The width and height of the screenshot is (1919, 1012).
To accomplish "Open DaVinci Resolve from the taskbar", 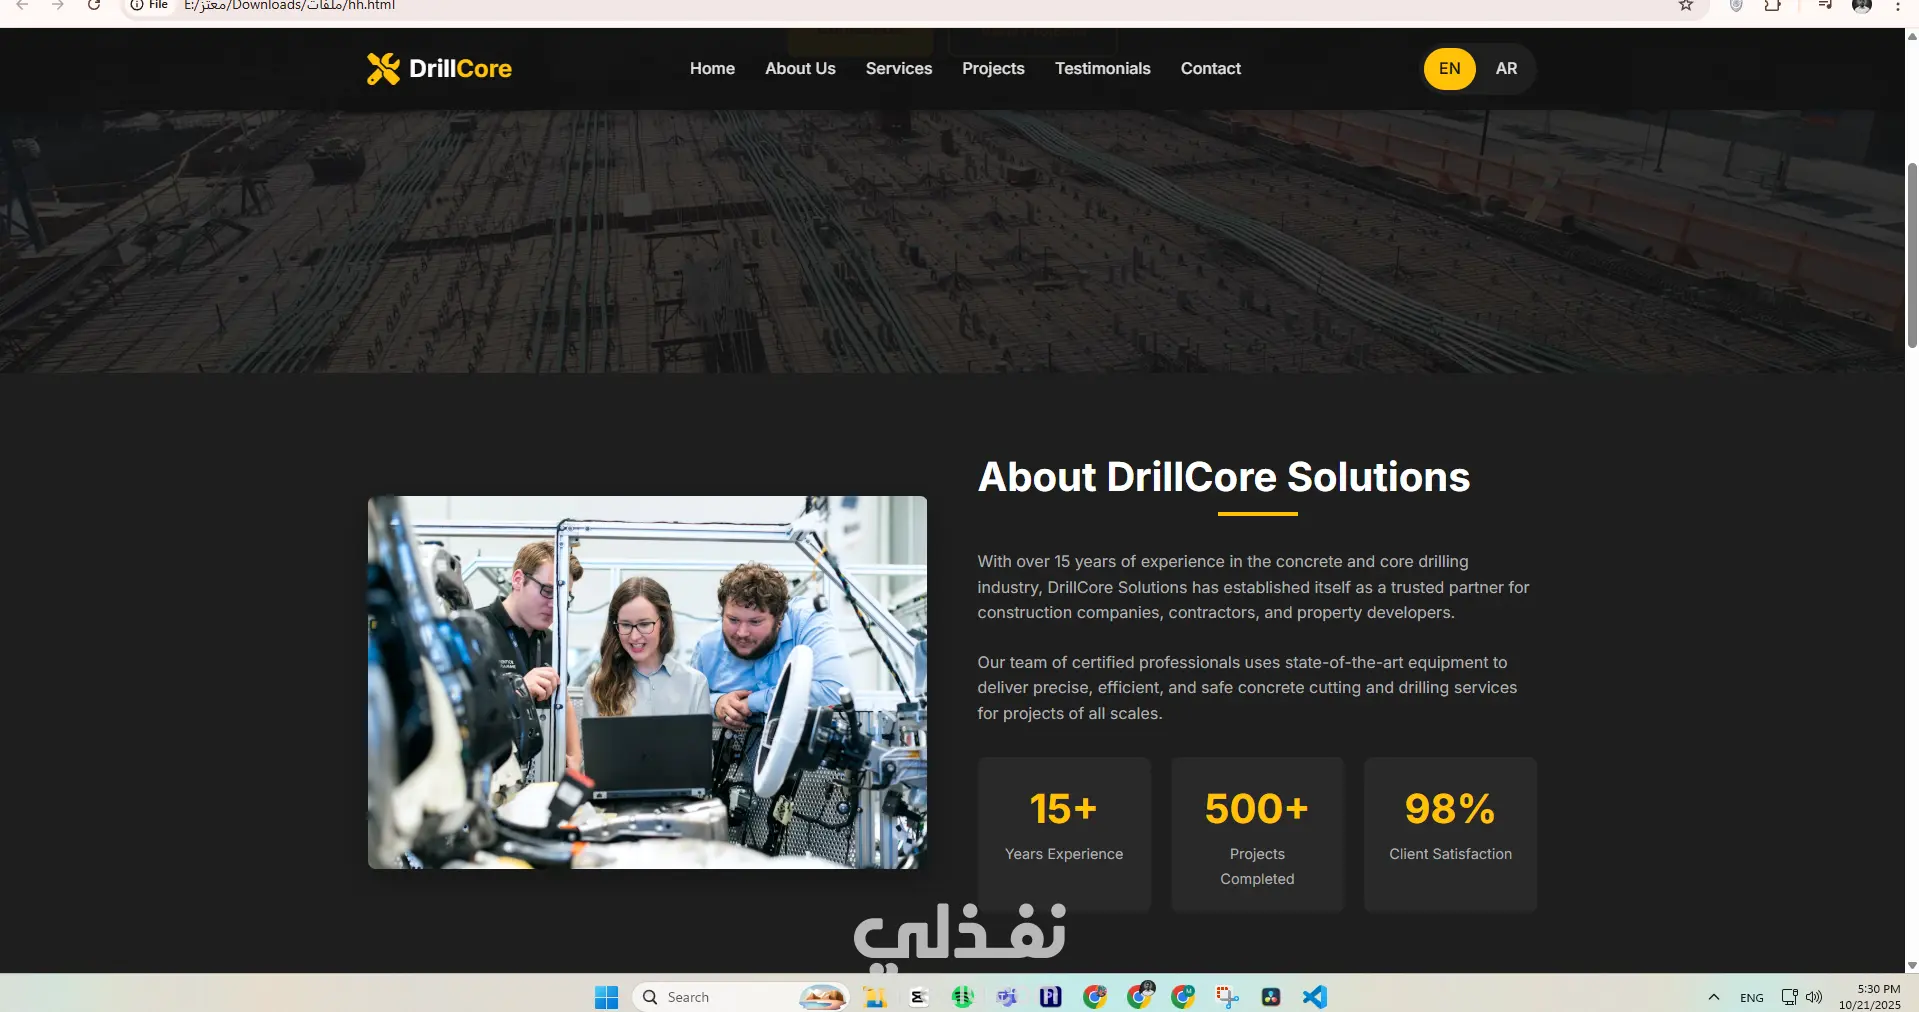I will click(x=1271, y=997).
